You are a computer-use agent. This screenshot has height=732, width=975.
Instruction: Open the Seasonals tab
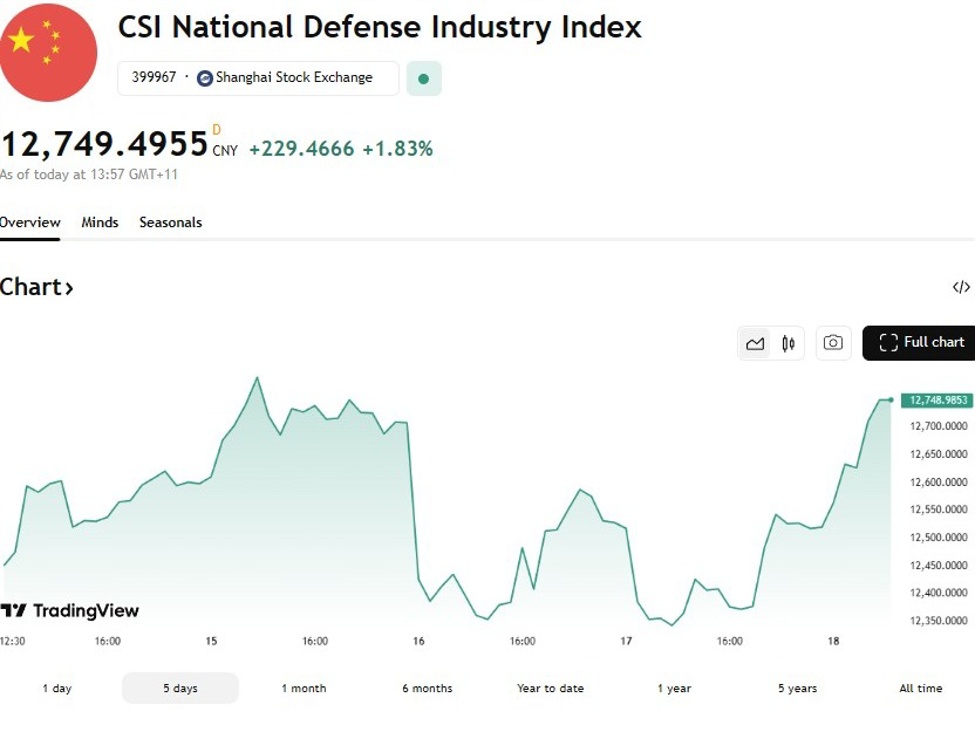[x=170, y=222]
